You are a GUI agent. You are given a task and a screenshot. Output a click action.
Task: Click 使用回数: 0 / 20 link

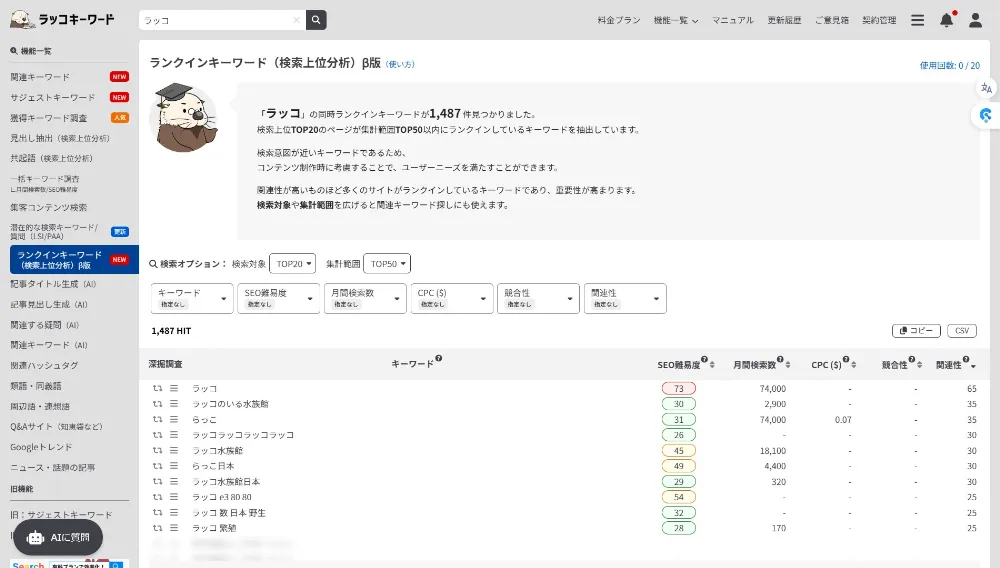tap(950, 65)
